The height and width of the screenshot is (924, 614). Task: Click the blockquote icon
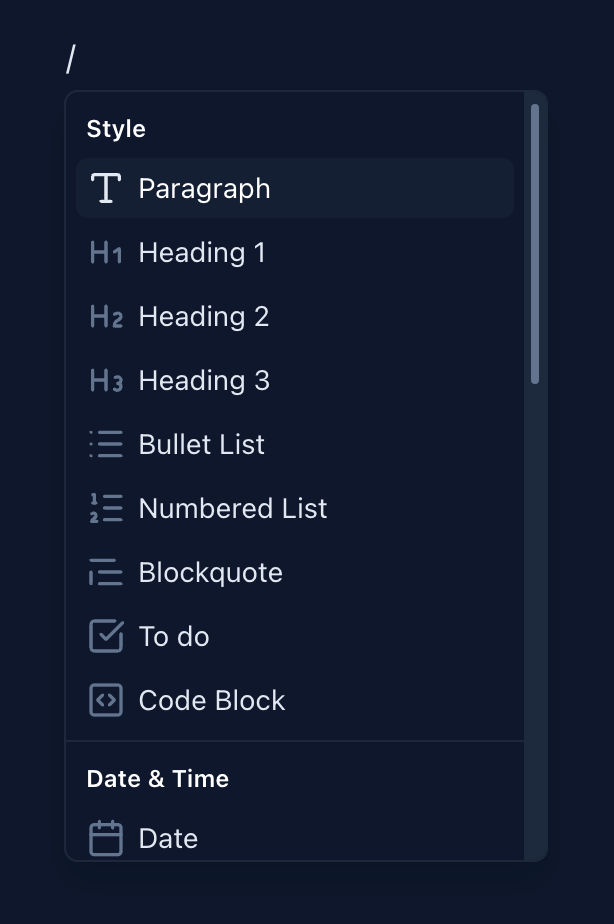coord(106,572)
